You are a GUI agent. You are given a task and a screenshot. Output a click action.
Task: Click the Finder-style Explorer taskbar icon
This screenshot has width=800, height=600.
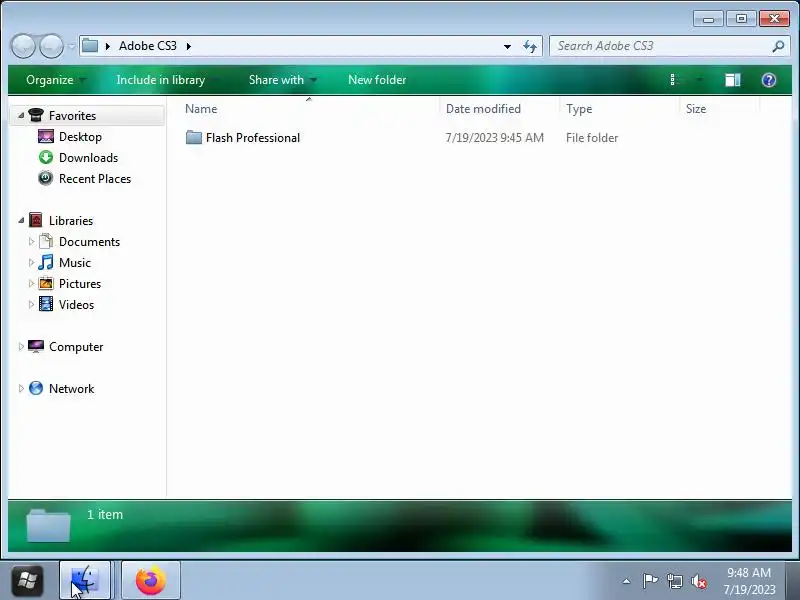click(x=85, y=580)
